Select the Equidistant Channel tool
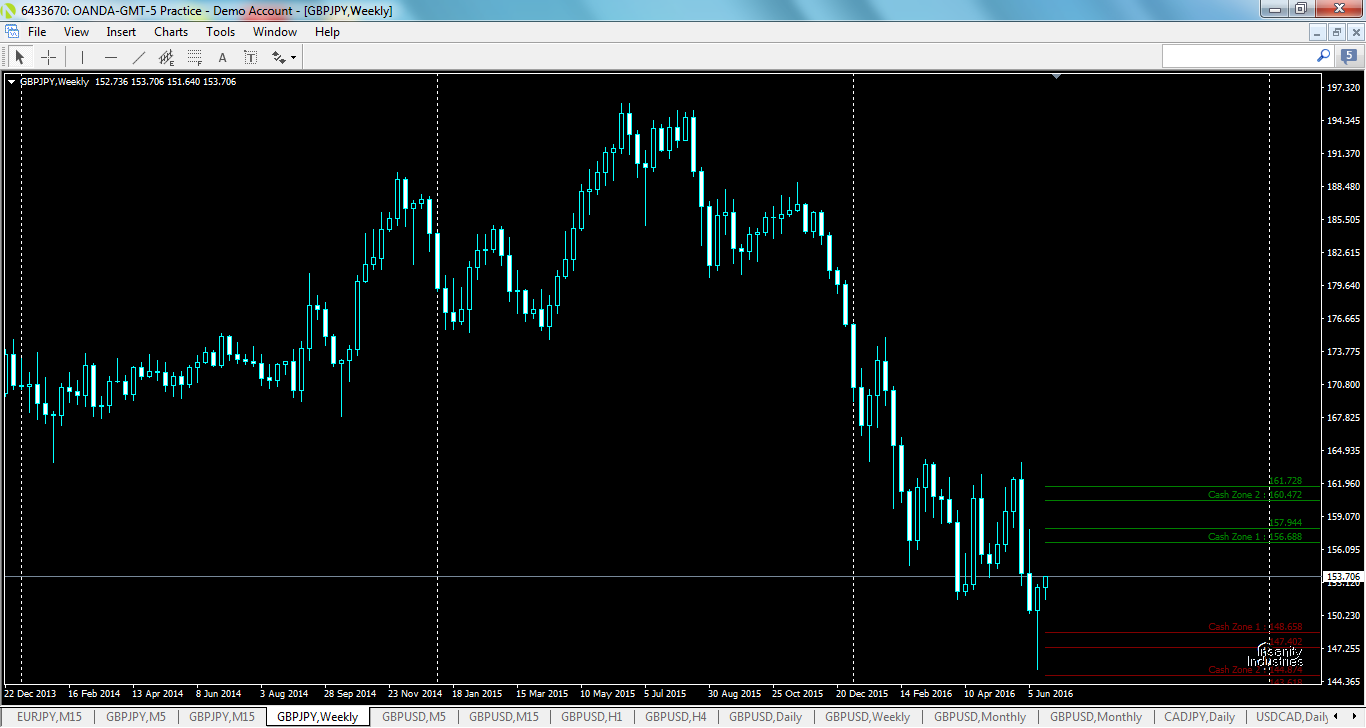The width and height of the screenshot is (1366, 728). click(x=166, y=56)
